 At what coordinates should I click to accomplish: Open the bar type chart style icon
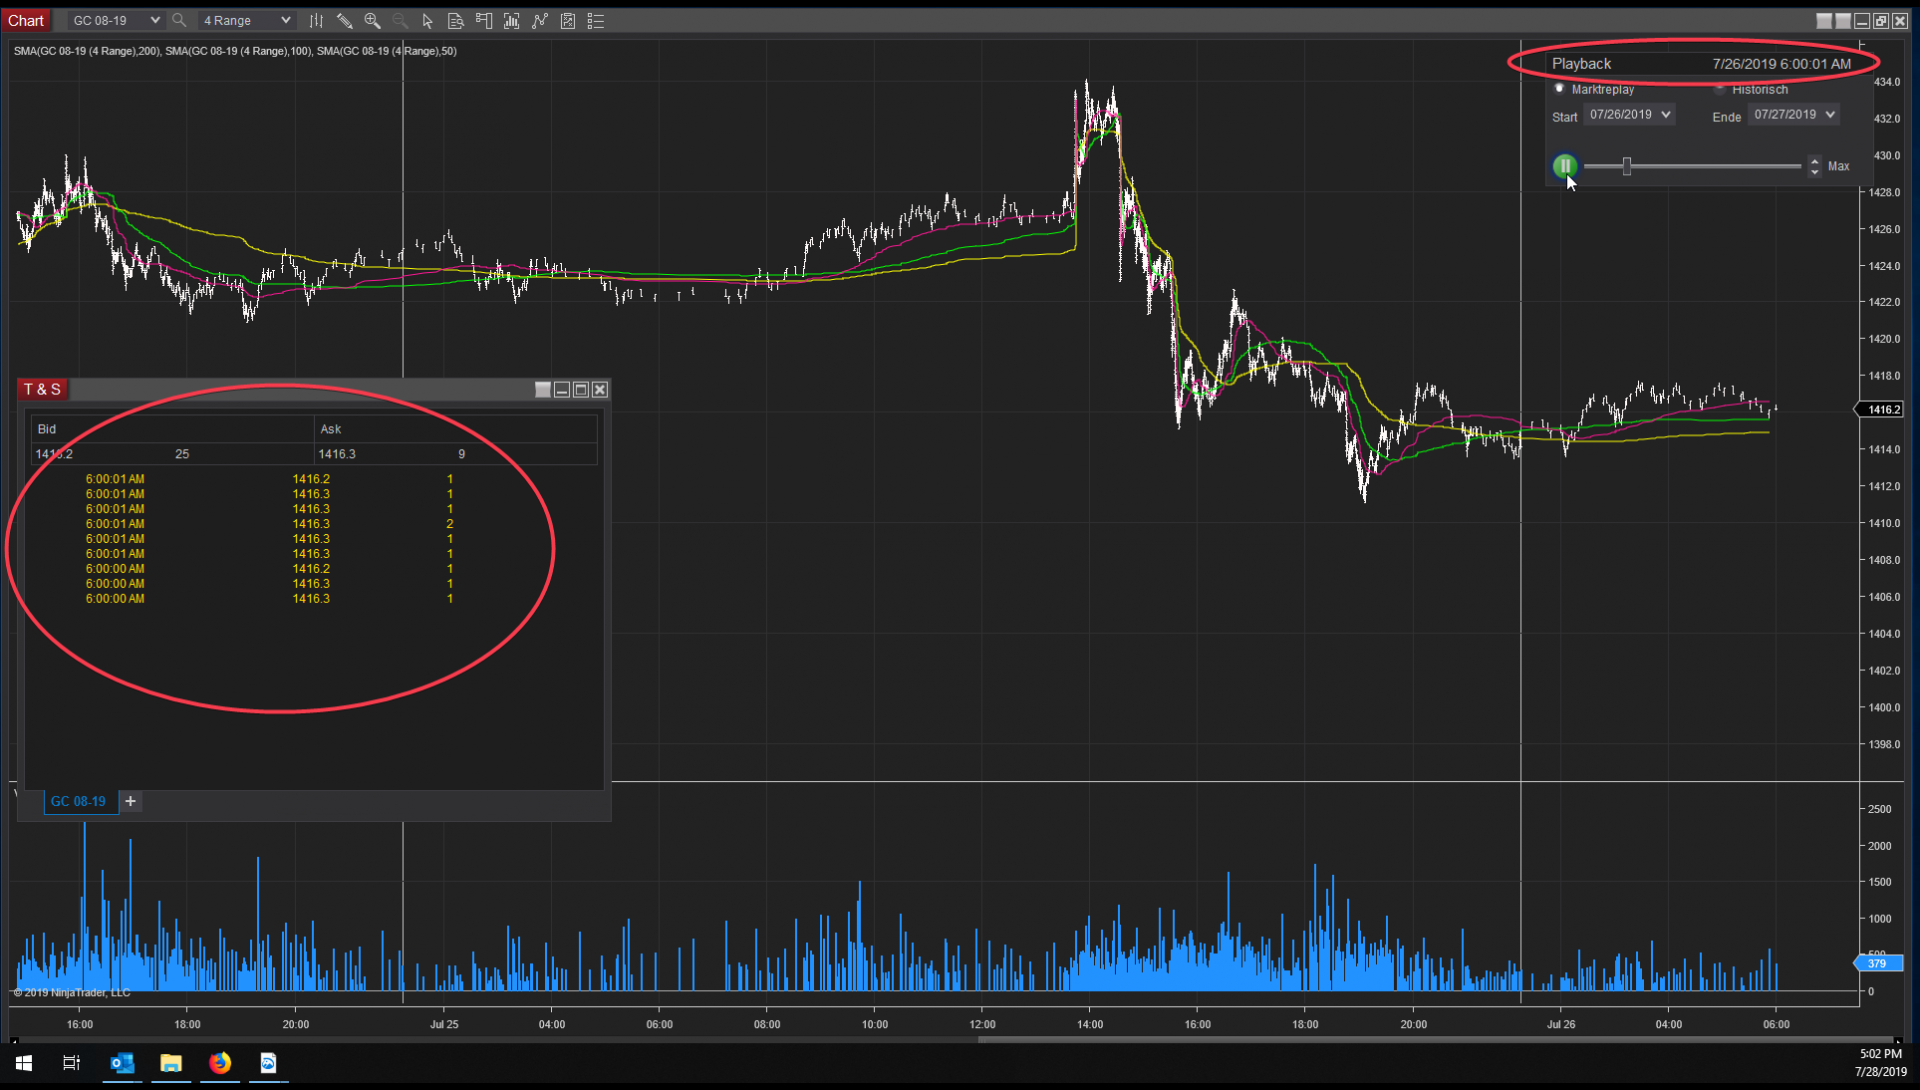tap(316, 20)
